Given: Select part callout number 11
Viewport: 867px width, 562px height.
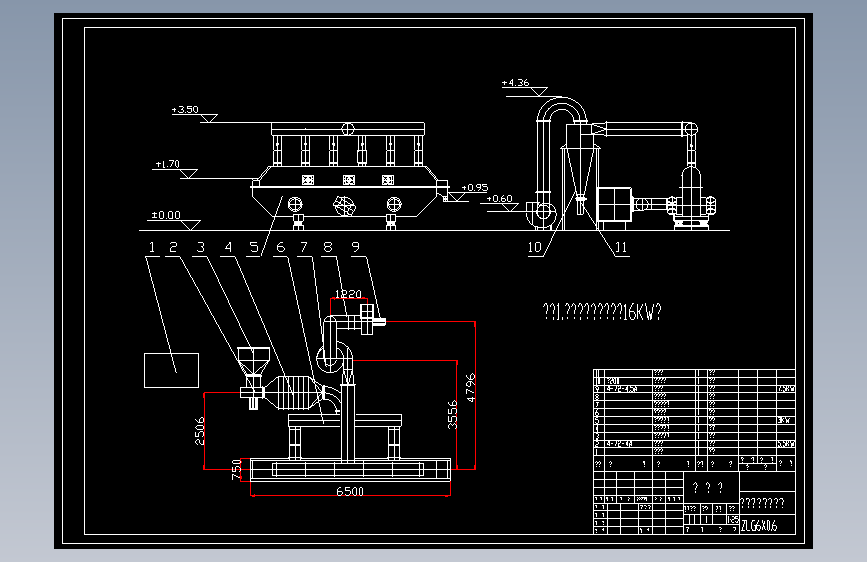Looking at the screenshot, I should (621, 247).
